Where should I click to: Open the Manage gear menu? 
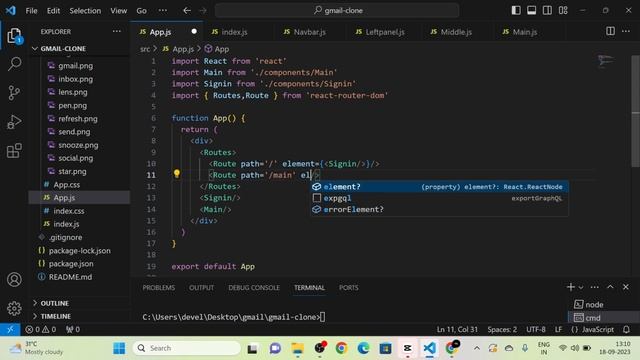[x=14, y=308]
